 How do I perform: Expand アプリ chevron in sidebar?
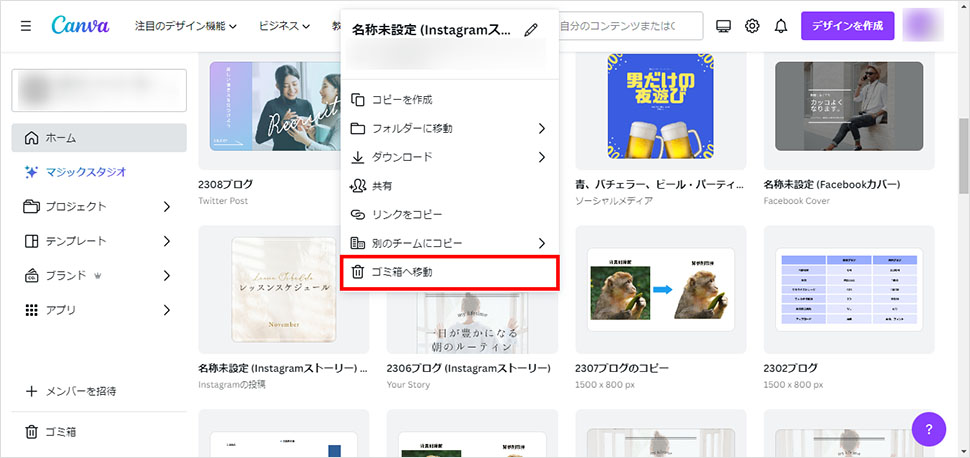coord(166,310)
